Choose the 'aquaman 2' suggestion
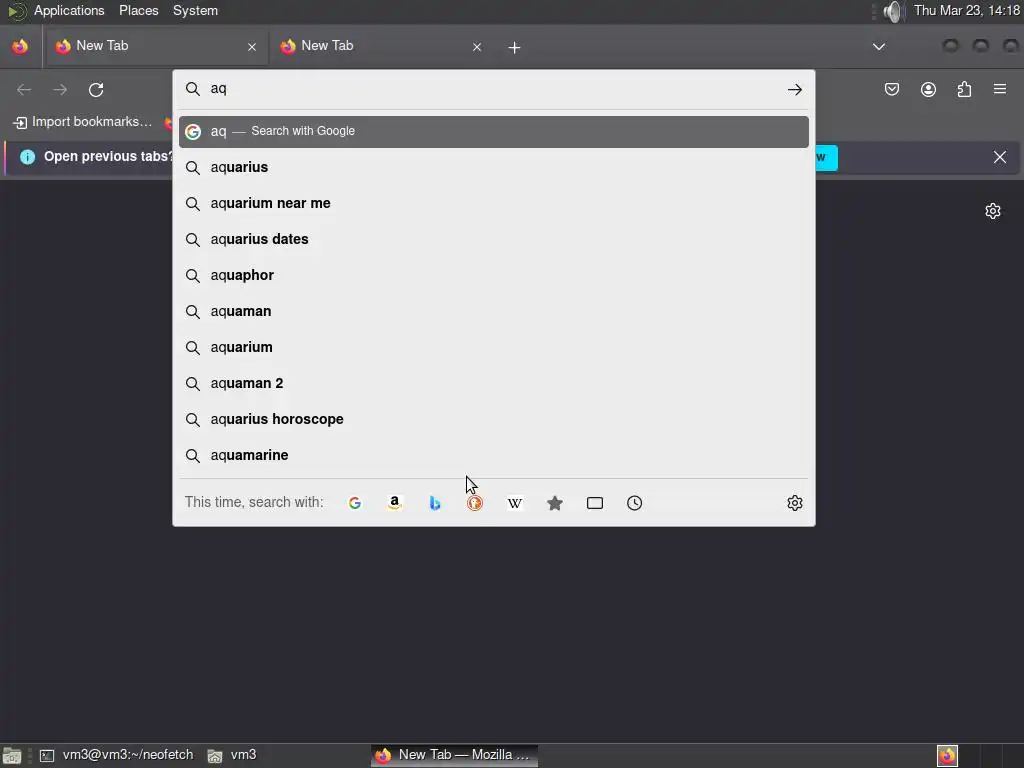The image size is (1024, 768). pos(494,383)
